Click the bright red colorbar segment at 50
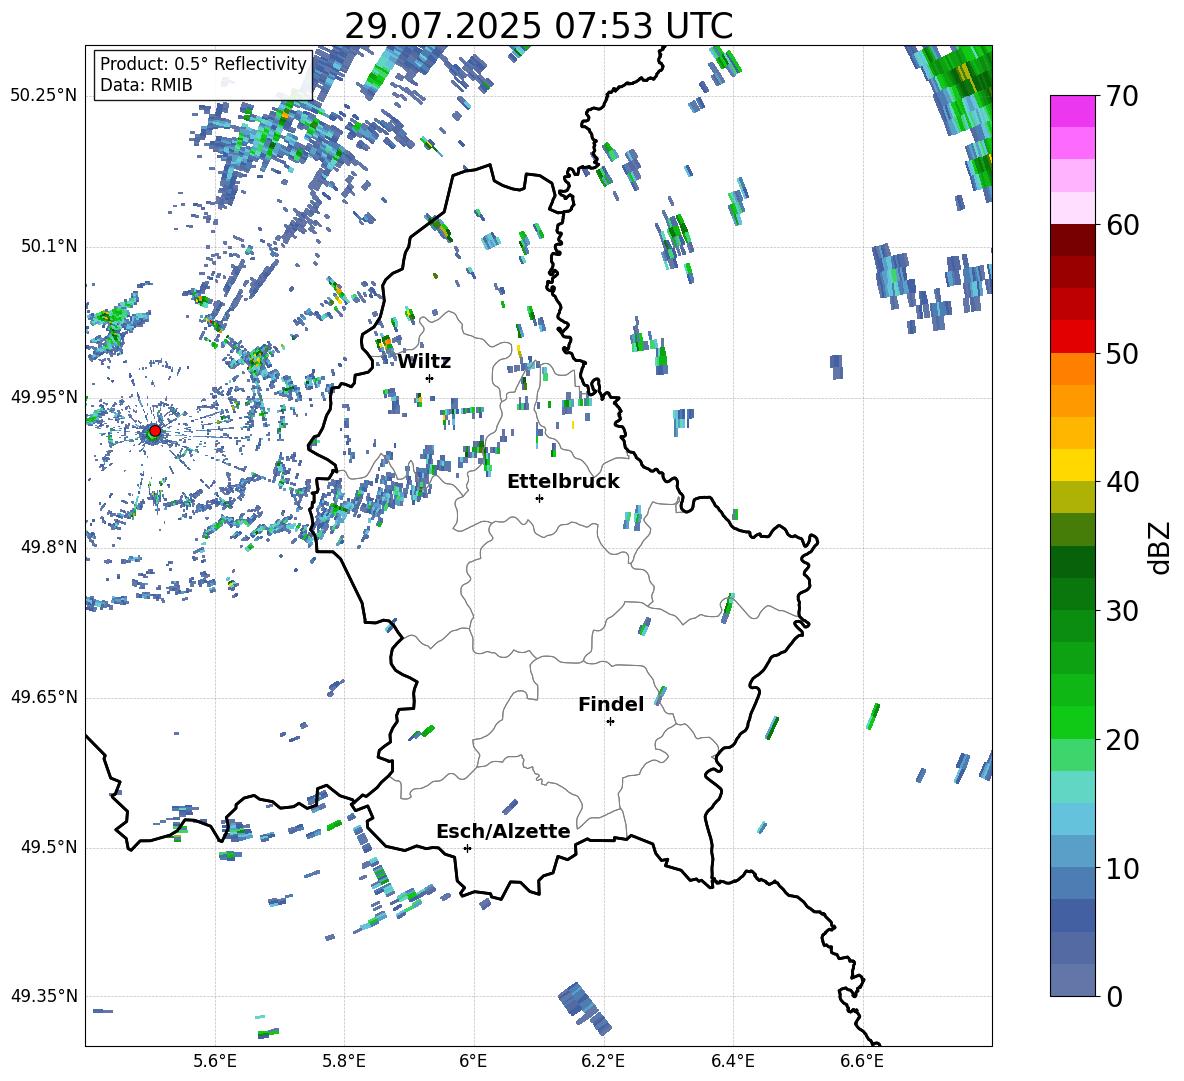This screenshot has height=1081, width=1184. pyautogui.click(x=1072, y=337)
